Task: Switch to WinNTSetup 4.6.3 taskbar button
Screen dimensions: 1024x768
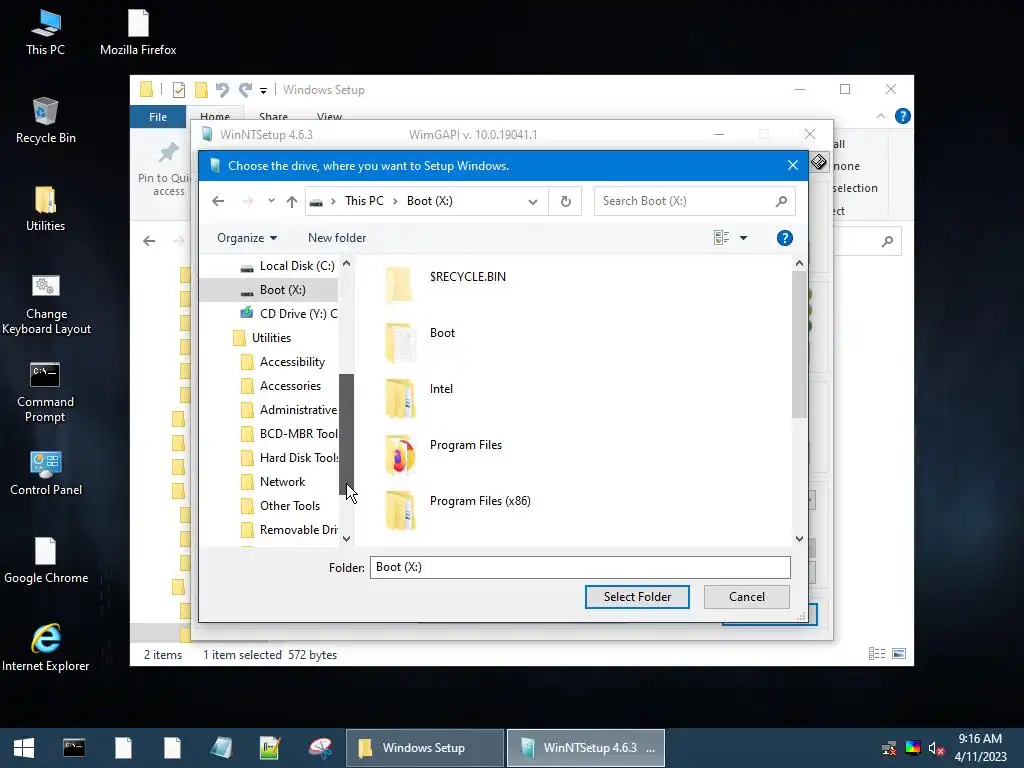Action: (x=586, y=748)
